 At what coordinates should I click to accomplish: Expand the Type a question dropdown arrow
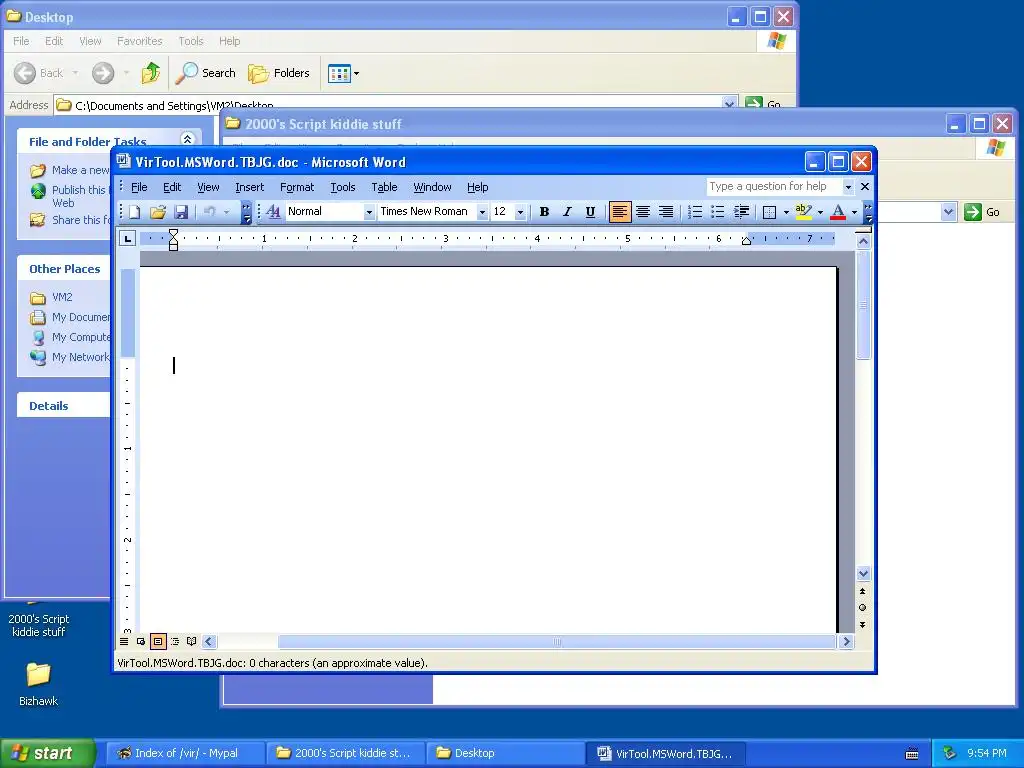pyautogui.click(x=848, y=187)
